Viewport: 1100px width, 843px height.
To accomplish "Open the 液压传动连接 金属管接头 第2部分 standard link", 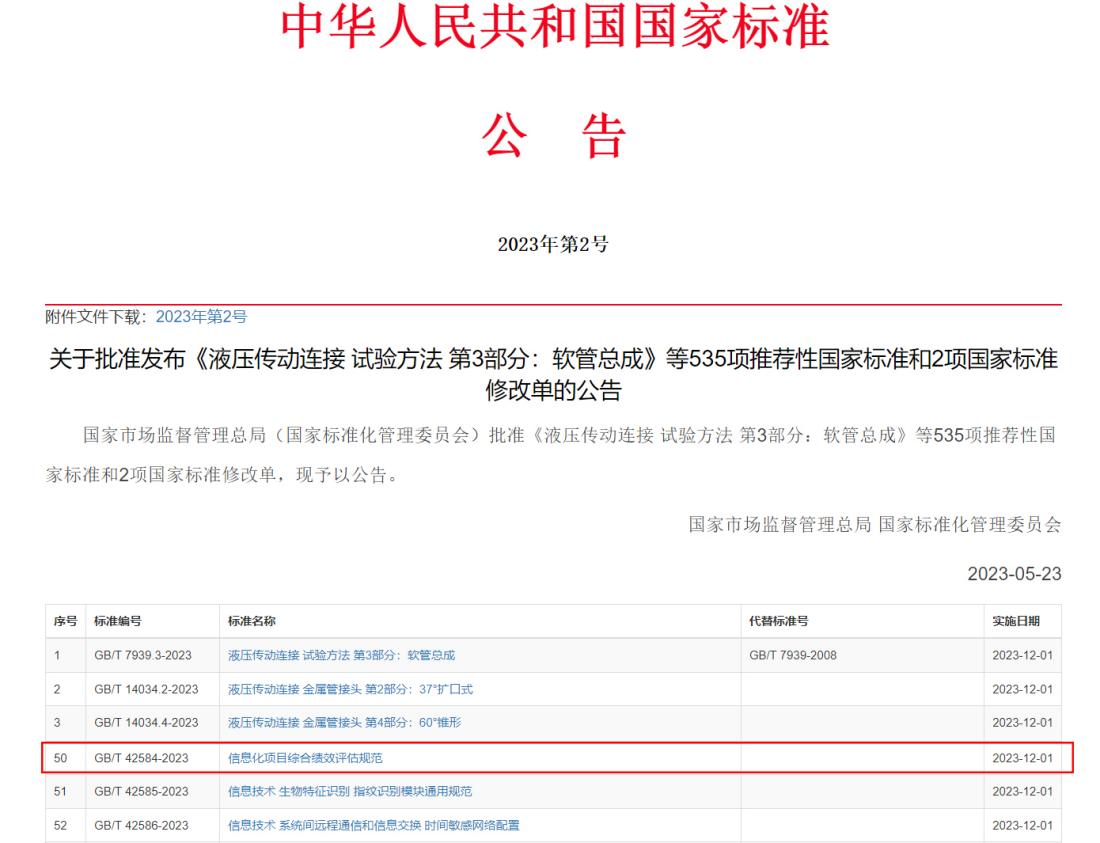I will 344,693.
